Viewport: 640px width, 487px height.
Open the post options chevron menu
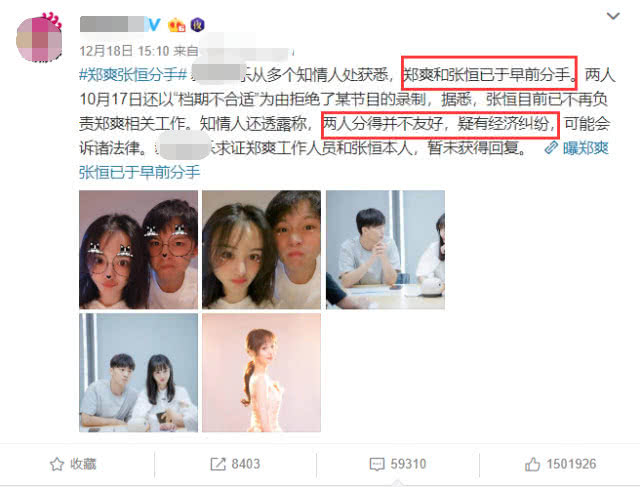[613, 16]
